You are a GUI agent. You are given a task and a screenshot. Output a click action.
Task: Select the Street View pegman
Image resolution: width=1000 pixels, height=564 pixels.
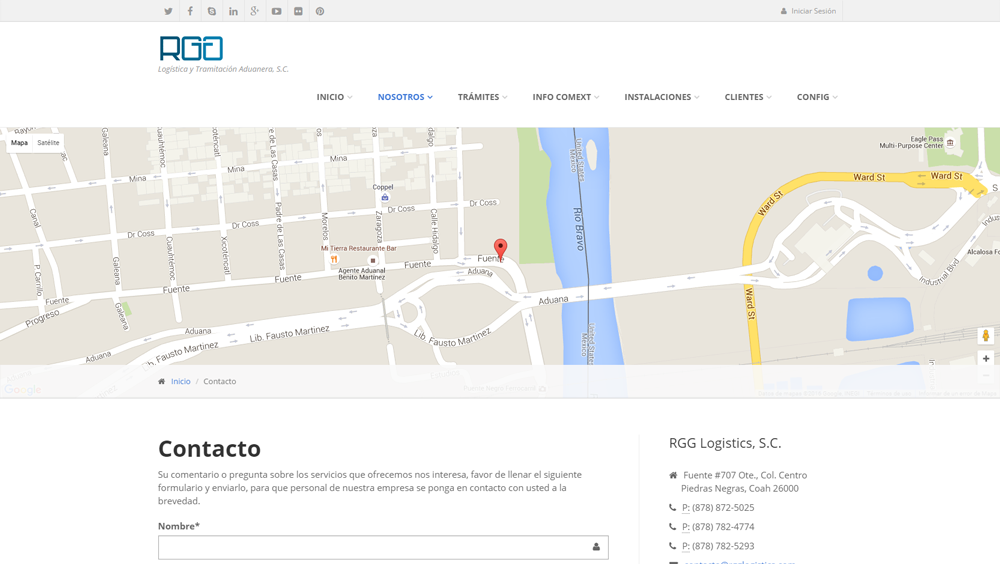pyautogui.click(x=986, y=336)
